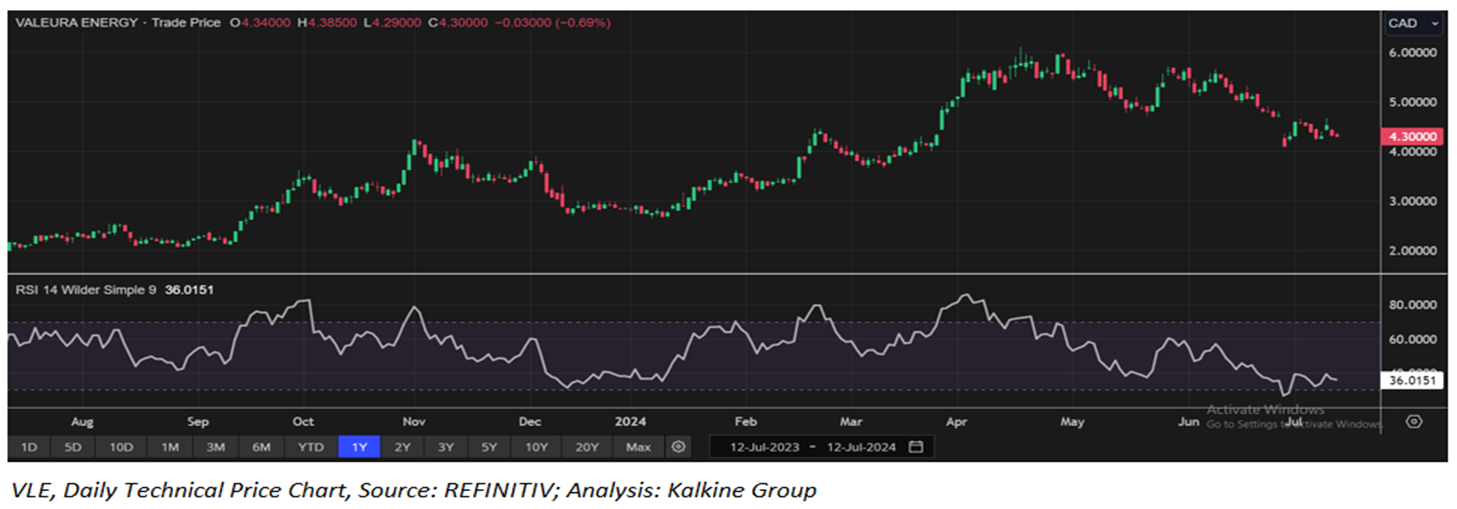
Task: Open the date range calendar icon
Action: click(x=916, y=447)
